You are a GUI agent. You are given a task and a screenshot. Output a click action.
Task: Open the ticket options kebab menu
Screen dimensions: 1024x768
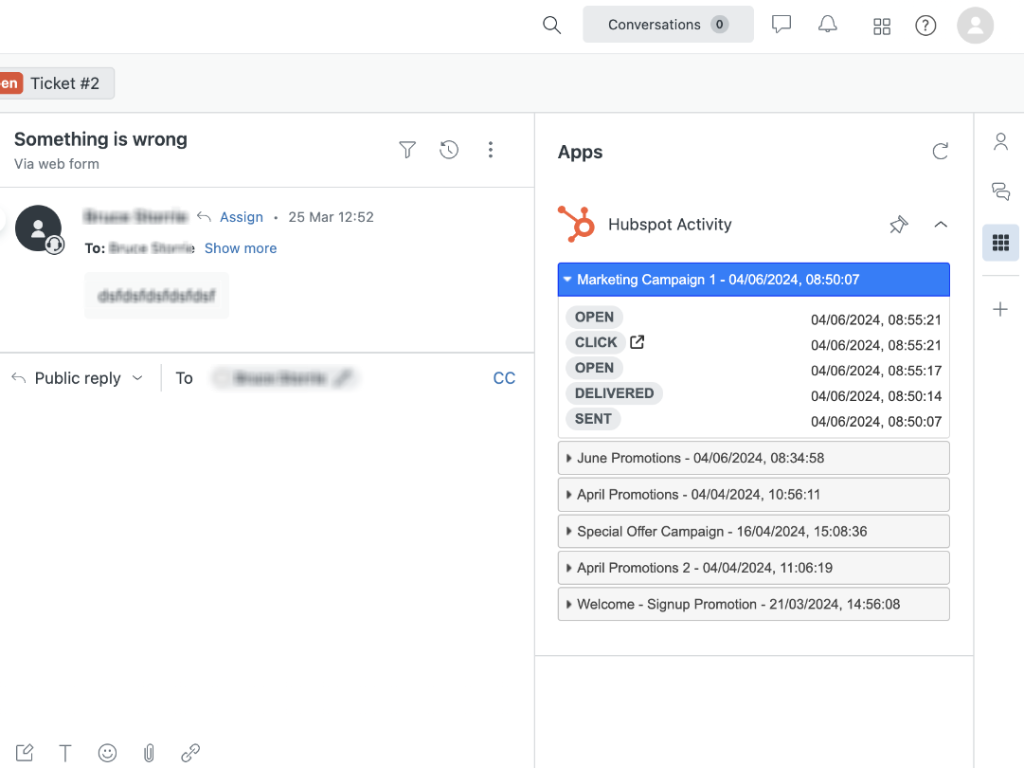(490, 149)
